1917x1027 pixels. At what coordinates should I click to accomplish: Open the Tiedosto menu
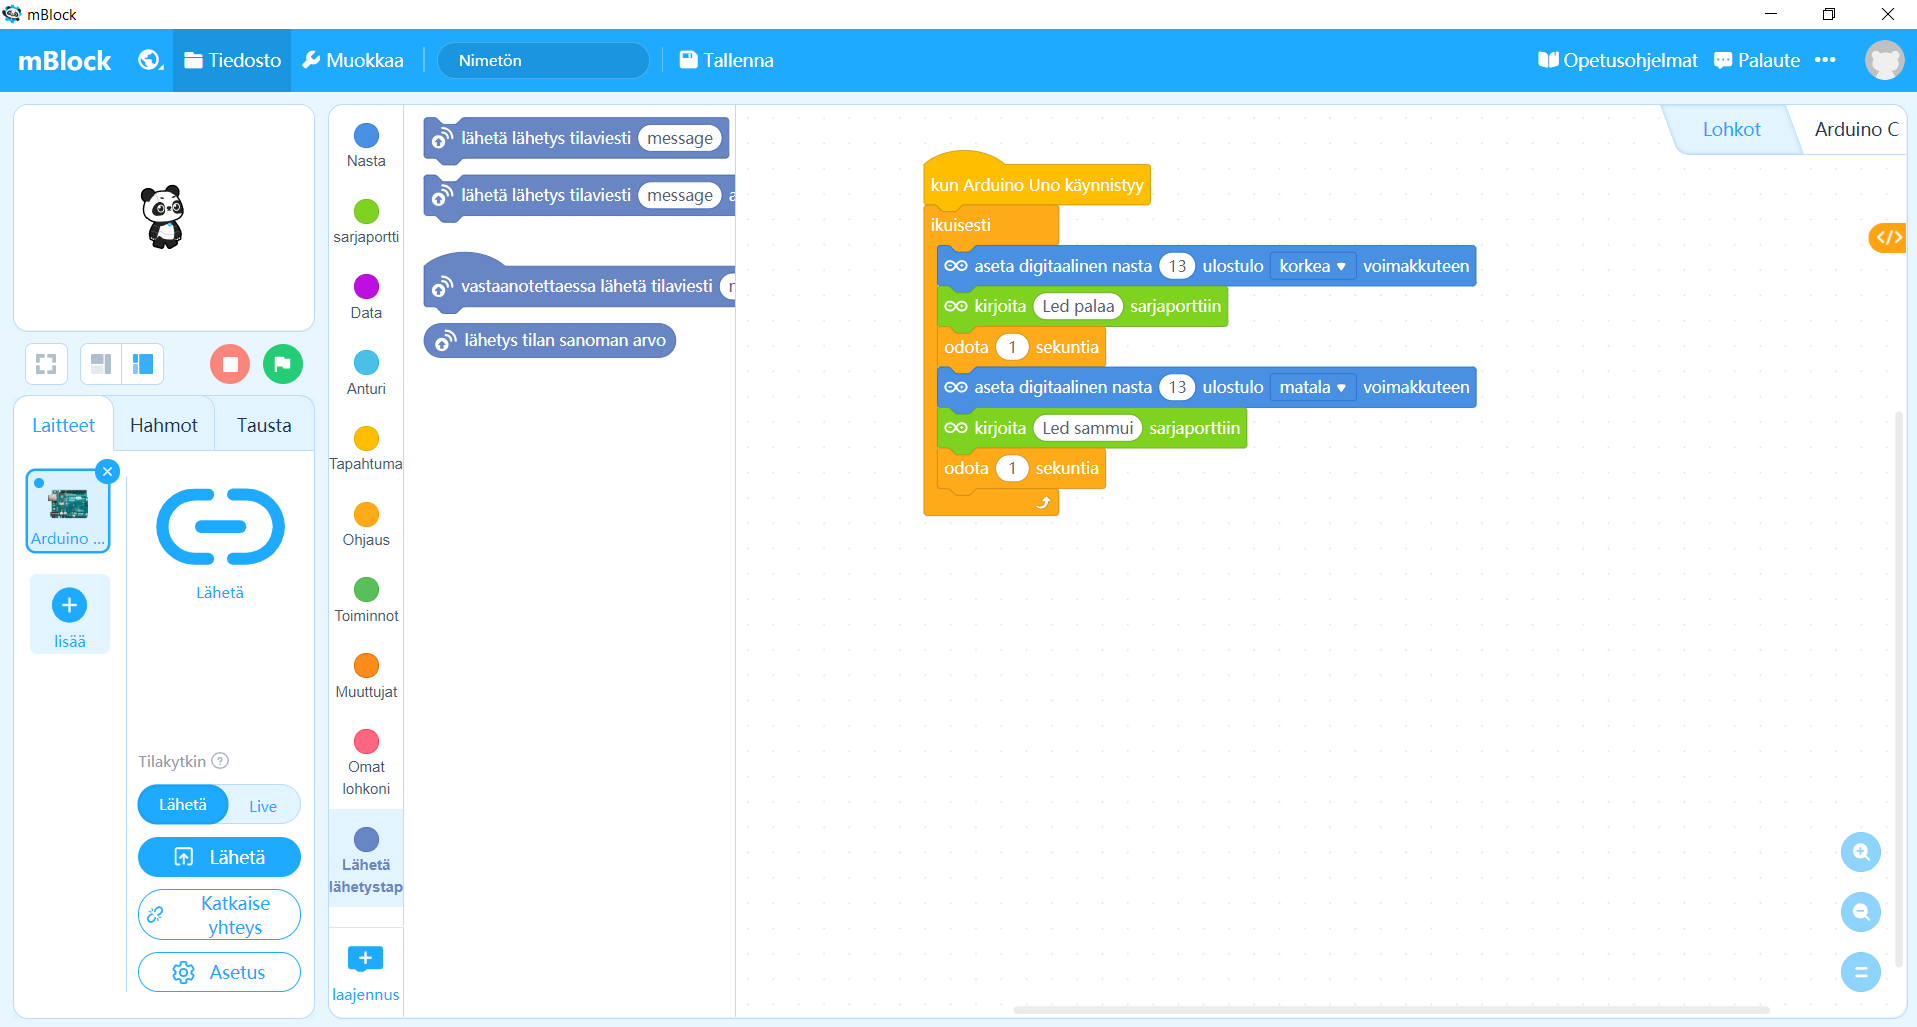coord(233,60)
